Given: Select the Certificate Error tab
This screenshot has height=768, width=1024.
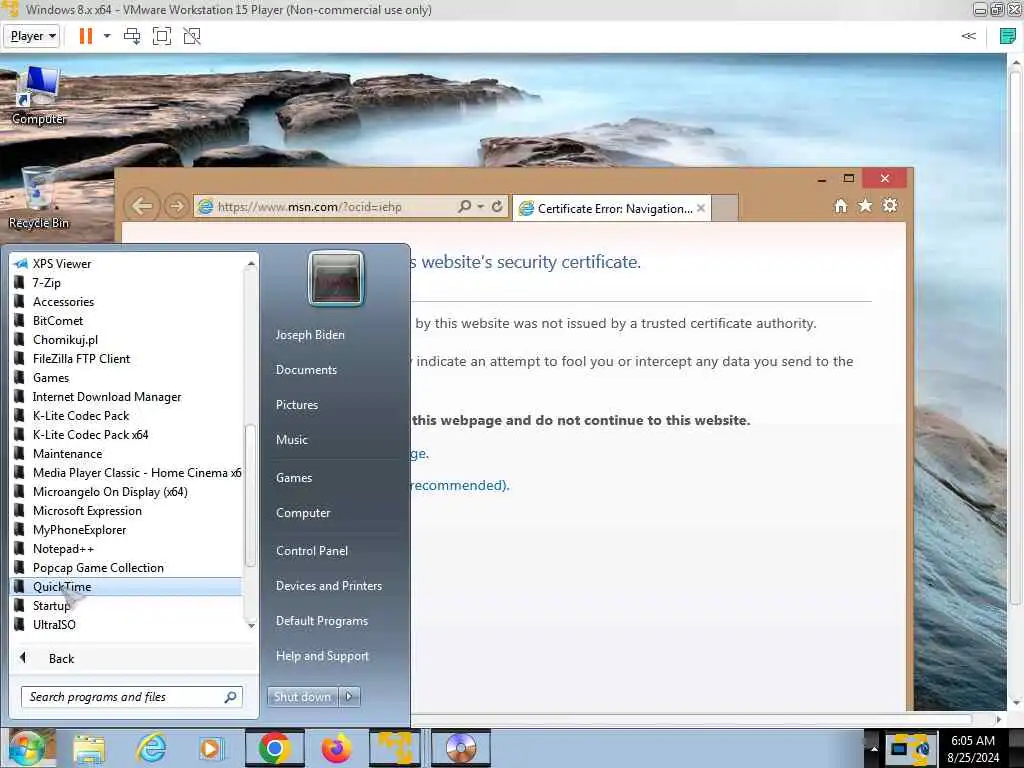Looking at the screenshot, I should coord(612,208).
